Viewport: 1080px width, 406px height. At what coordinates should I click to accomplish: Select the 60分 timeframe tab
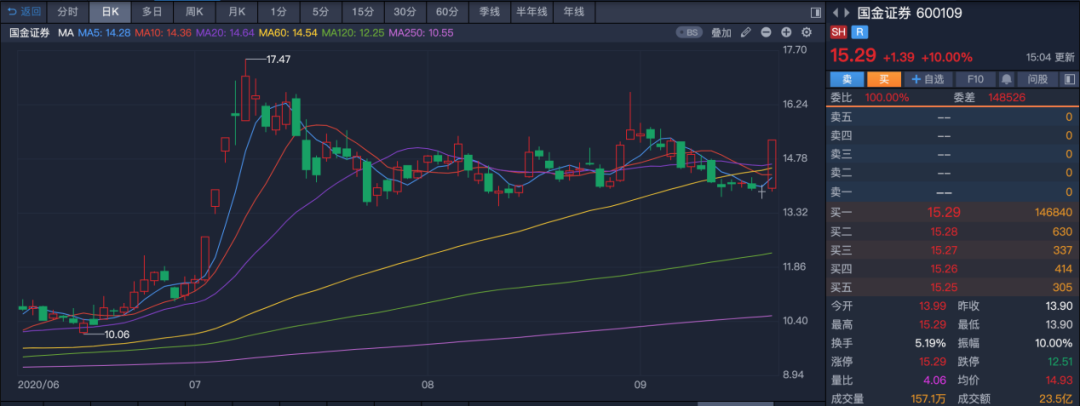click(446, 12)
